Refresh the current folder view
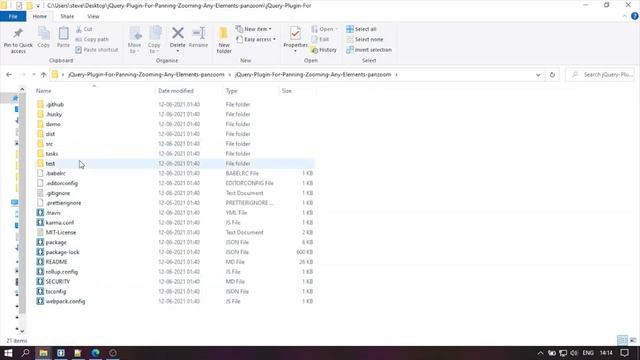 coord(552,75)
